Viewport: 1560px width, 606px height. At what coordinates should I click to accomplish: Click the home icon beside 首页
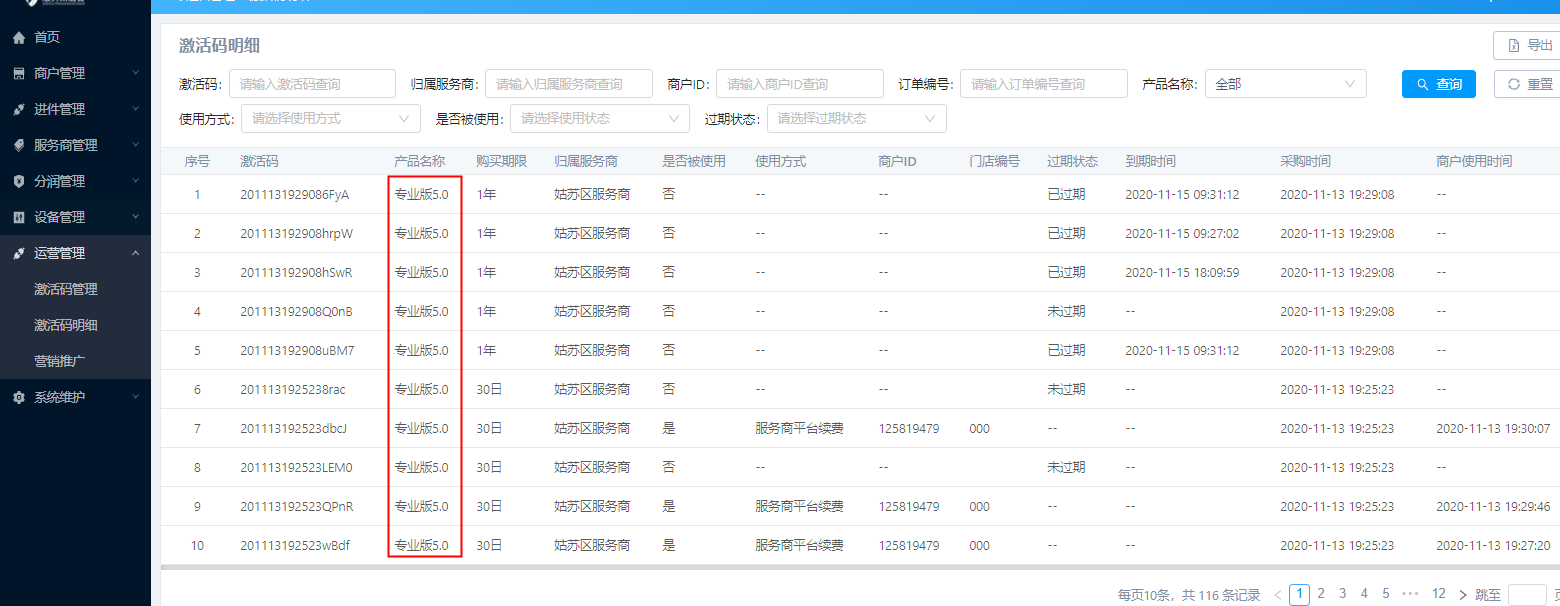tap(18, 37)
